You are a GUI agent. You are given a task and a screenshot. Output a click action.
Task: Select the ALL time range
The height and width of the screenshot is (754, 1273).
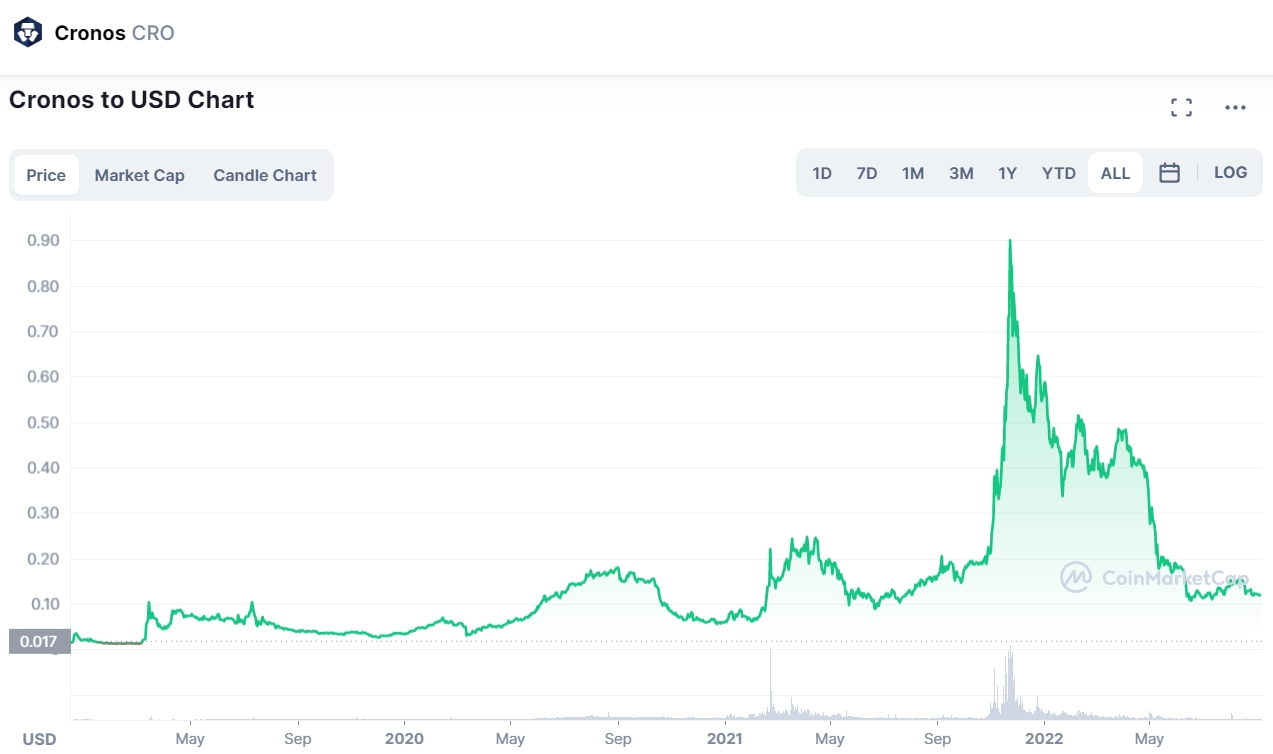[x=1115, y=173]
